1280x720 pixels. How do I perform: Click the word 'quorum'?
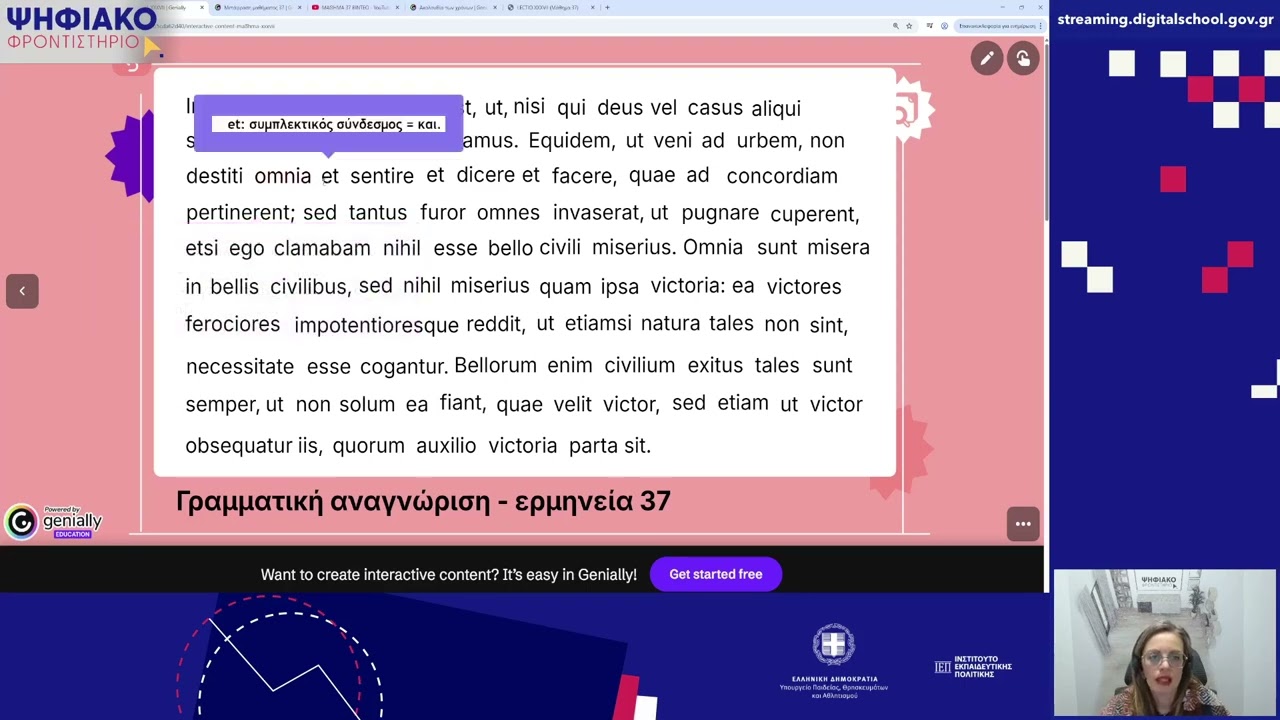(369, 446)
